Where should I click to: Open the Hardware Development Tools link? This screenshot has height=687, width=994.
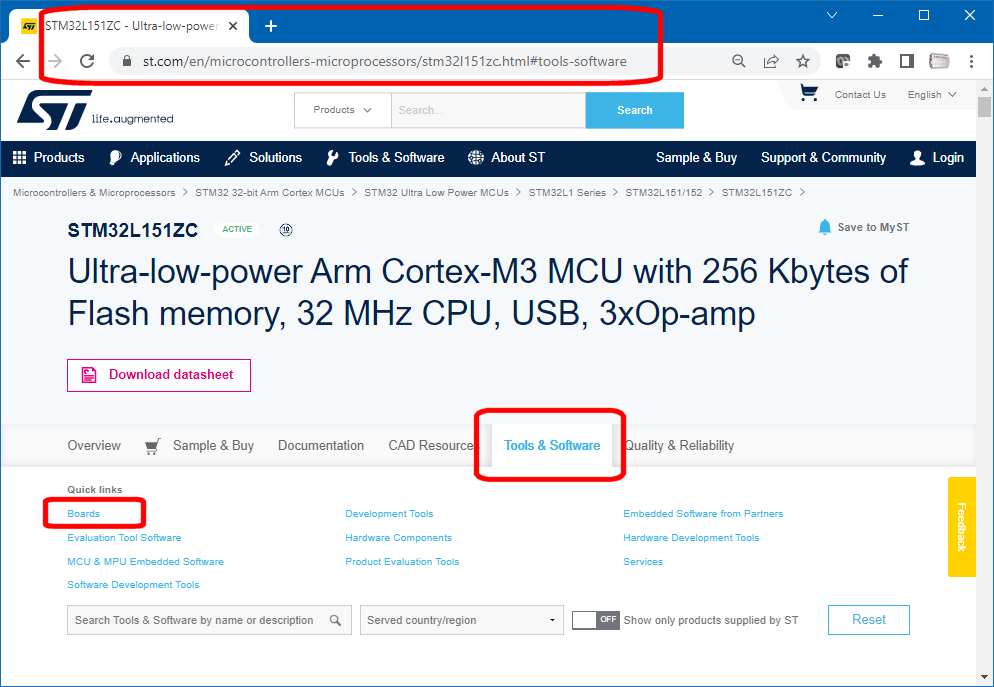point(691,537)
